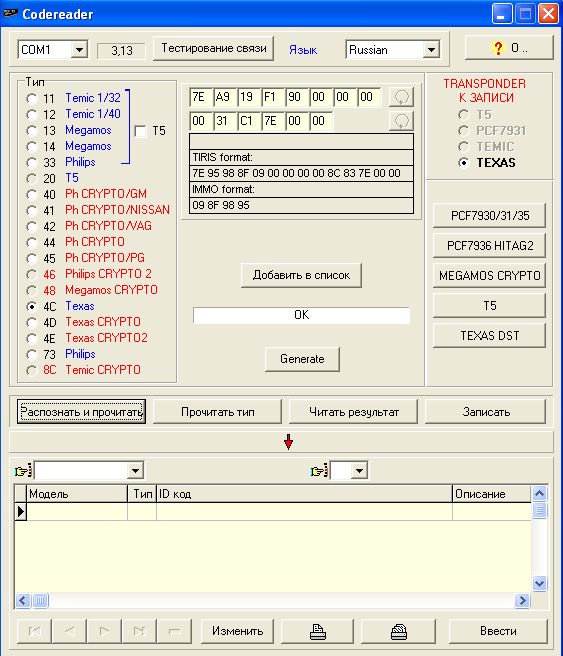
Task: Click the first hex byte field 7E
Action: (x=201, y=97)
